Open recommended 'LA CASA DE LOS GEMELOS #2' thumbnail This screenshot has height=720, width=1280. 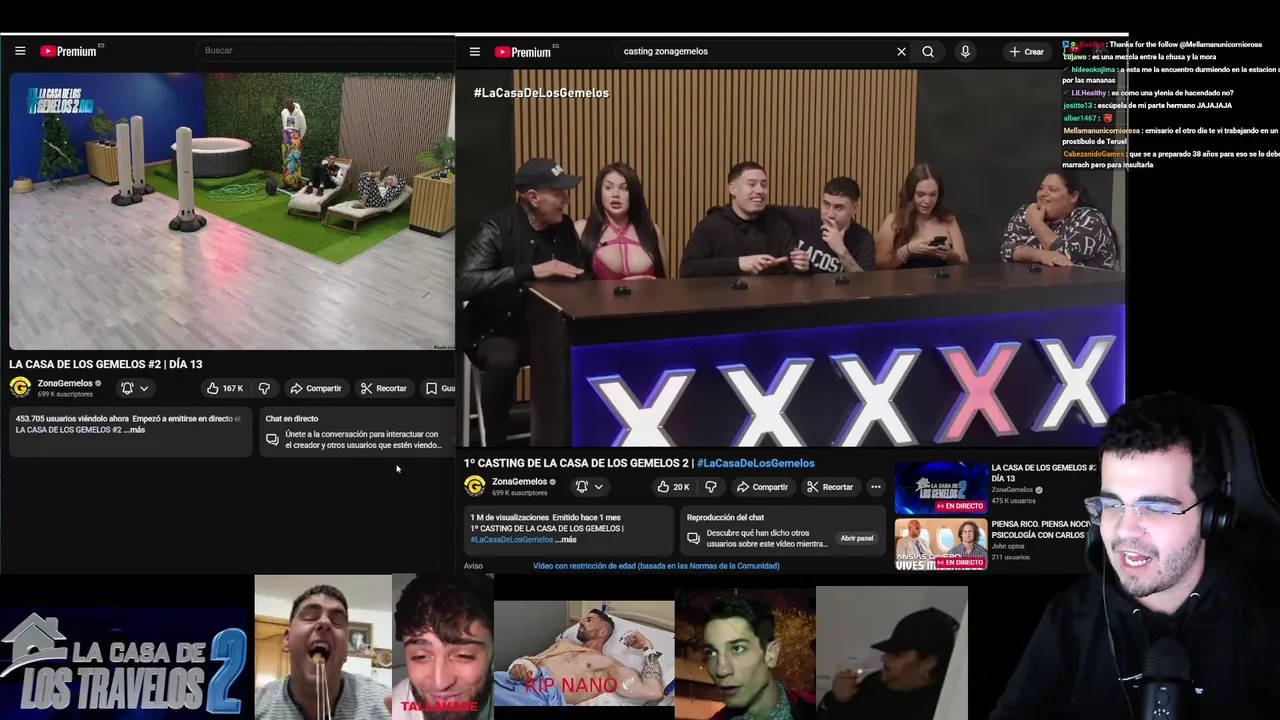941,488
